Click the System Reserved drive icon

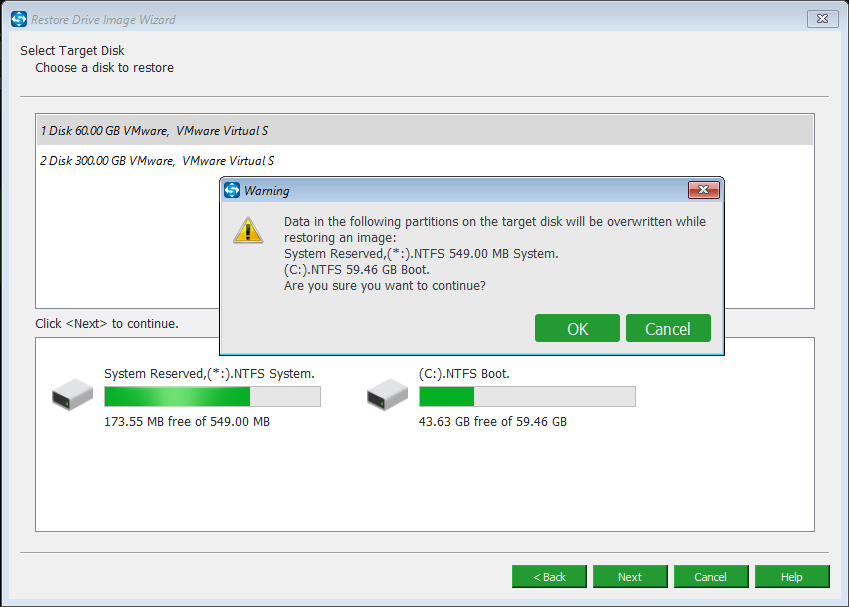click(x=72, y=394)
